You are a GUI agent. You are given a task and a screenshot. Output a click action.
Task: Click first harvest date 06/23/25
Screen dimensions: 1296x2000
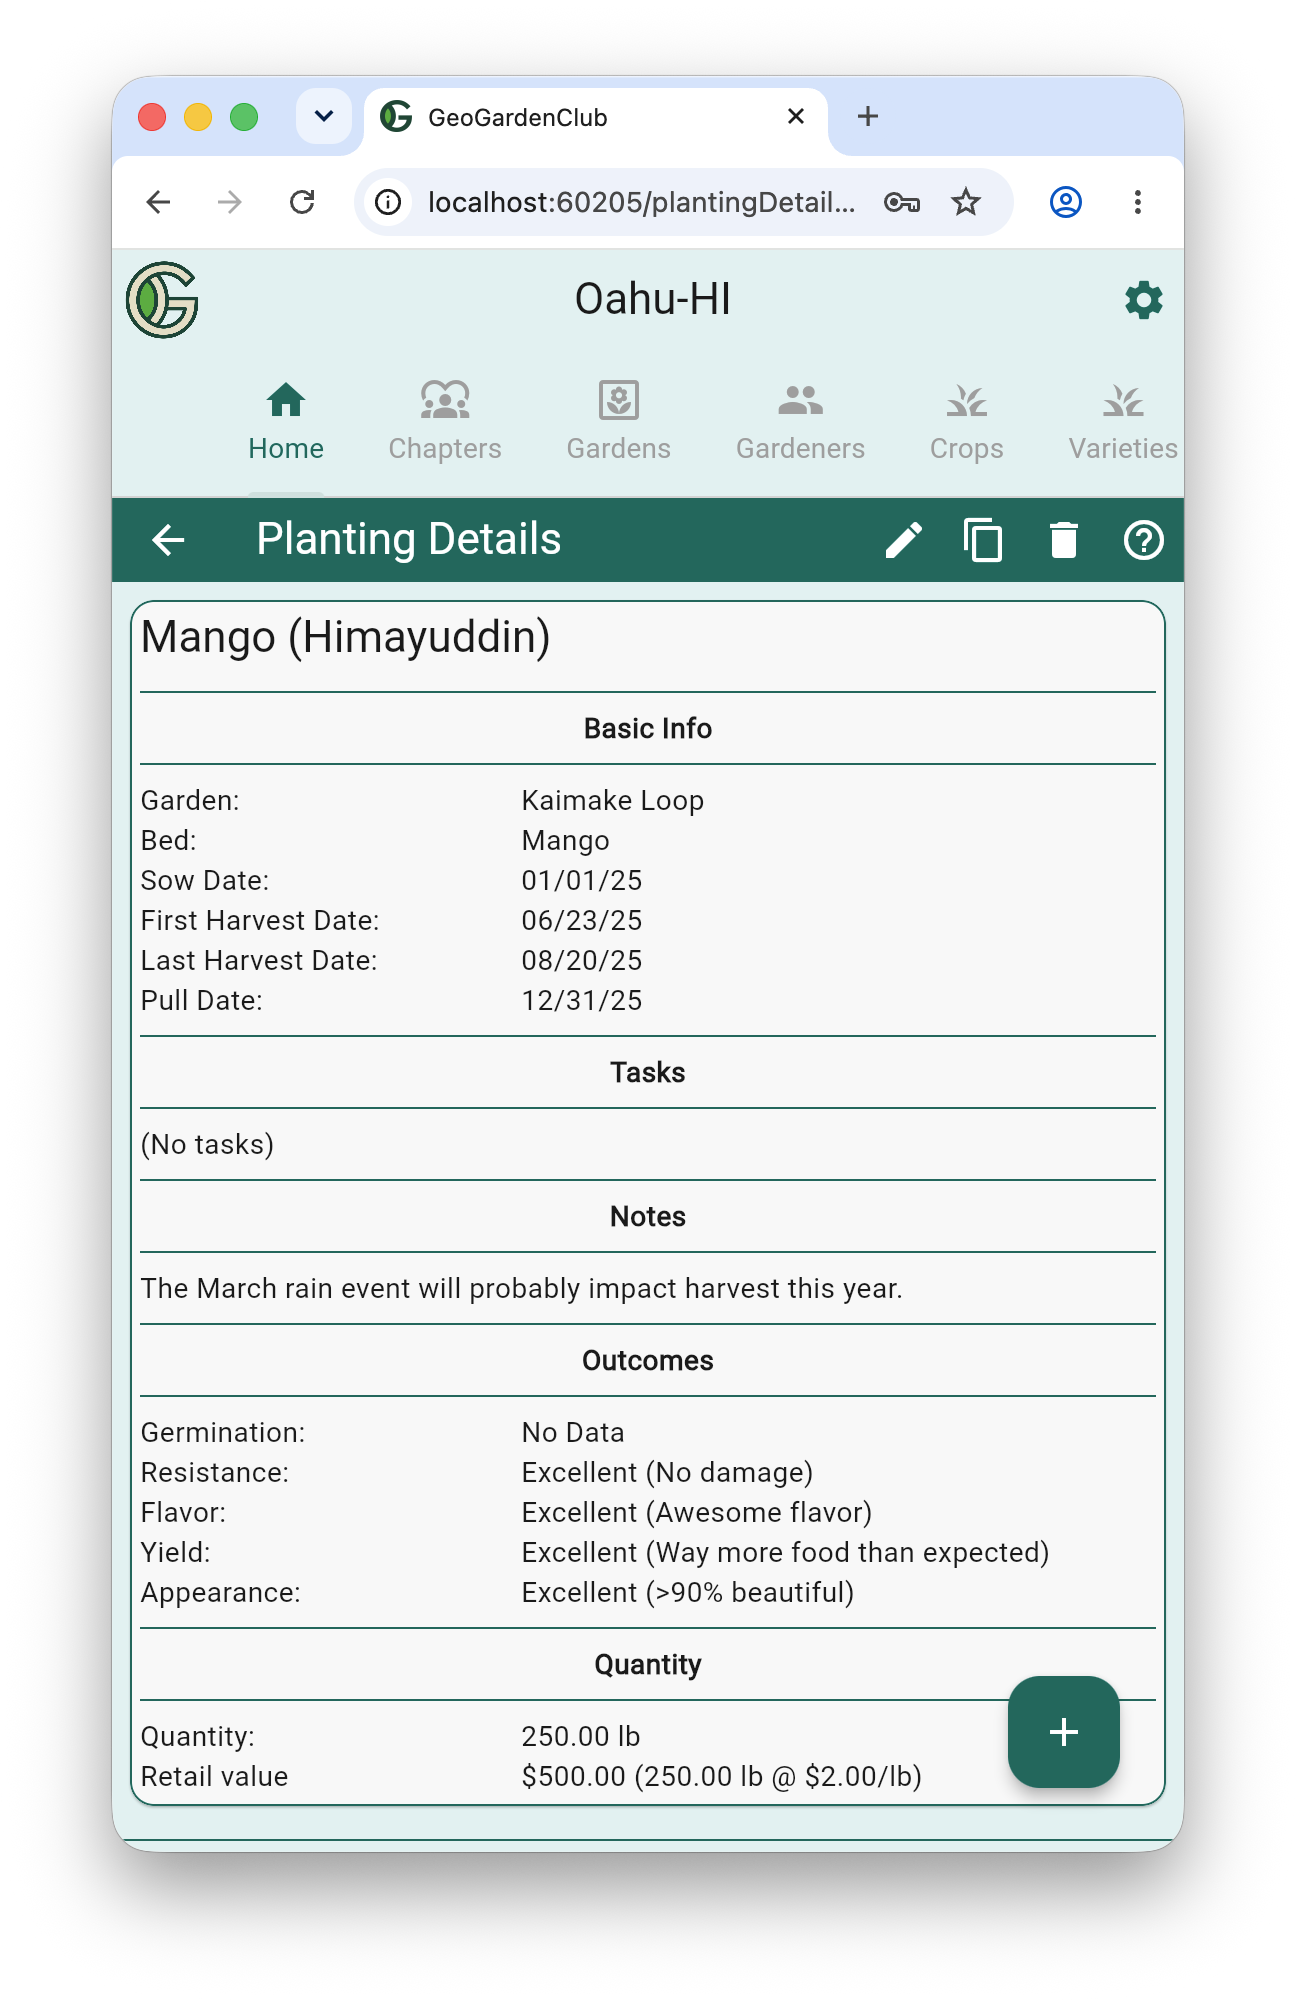(x=582, y=921)
